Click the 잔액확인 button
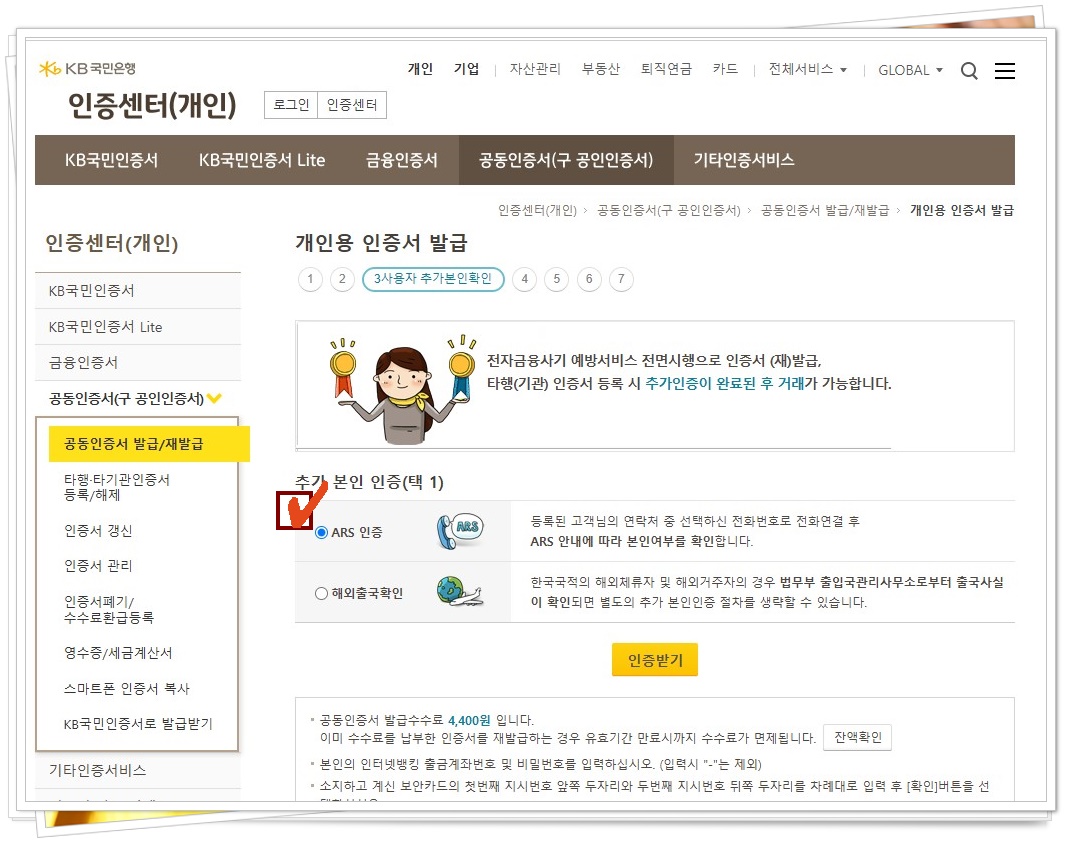This screenshot has height=843, width=1080. (x=858, y=738)
